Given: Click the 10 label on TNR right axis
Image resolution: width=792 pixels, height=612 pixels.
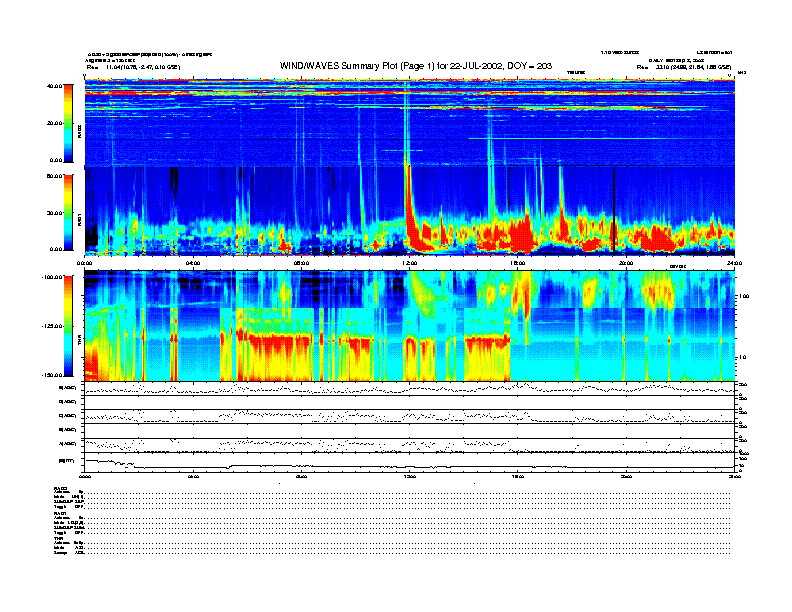Looking at the screenshot, I should (x=744, y=357).
